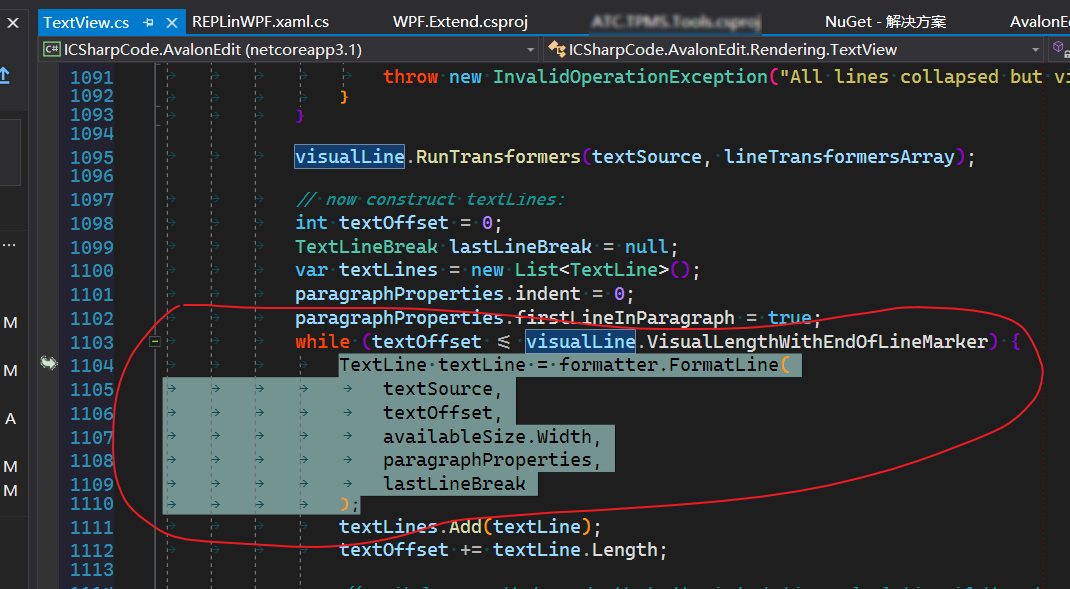The image size is (1070, 589).
Task: Set a breakpoint in the margin of line 1098
Action: click(x=46, y=222)
